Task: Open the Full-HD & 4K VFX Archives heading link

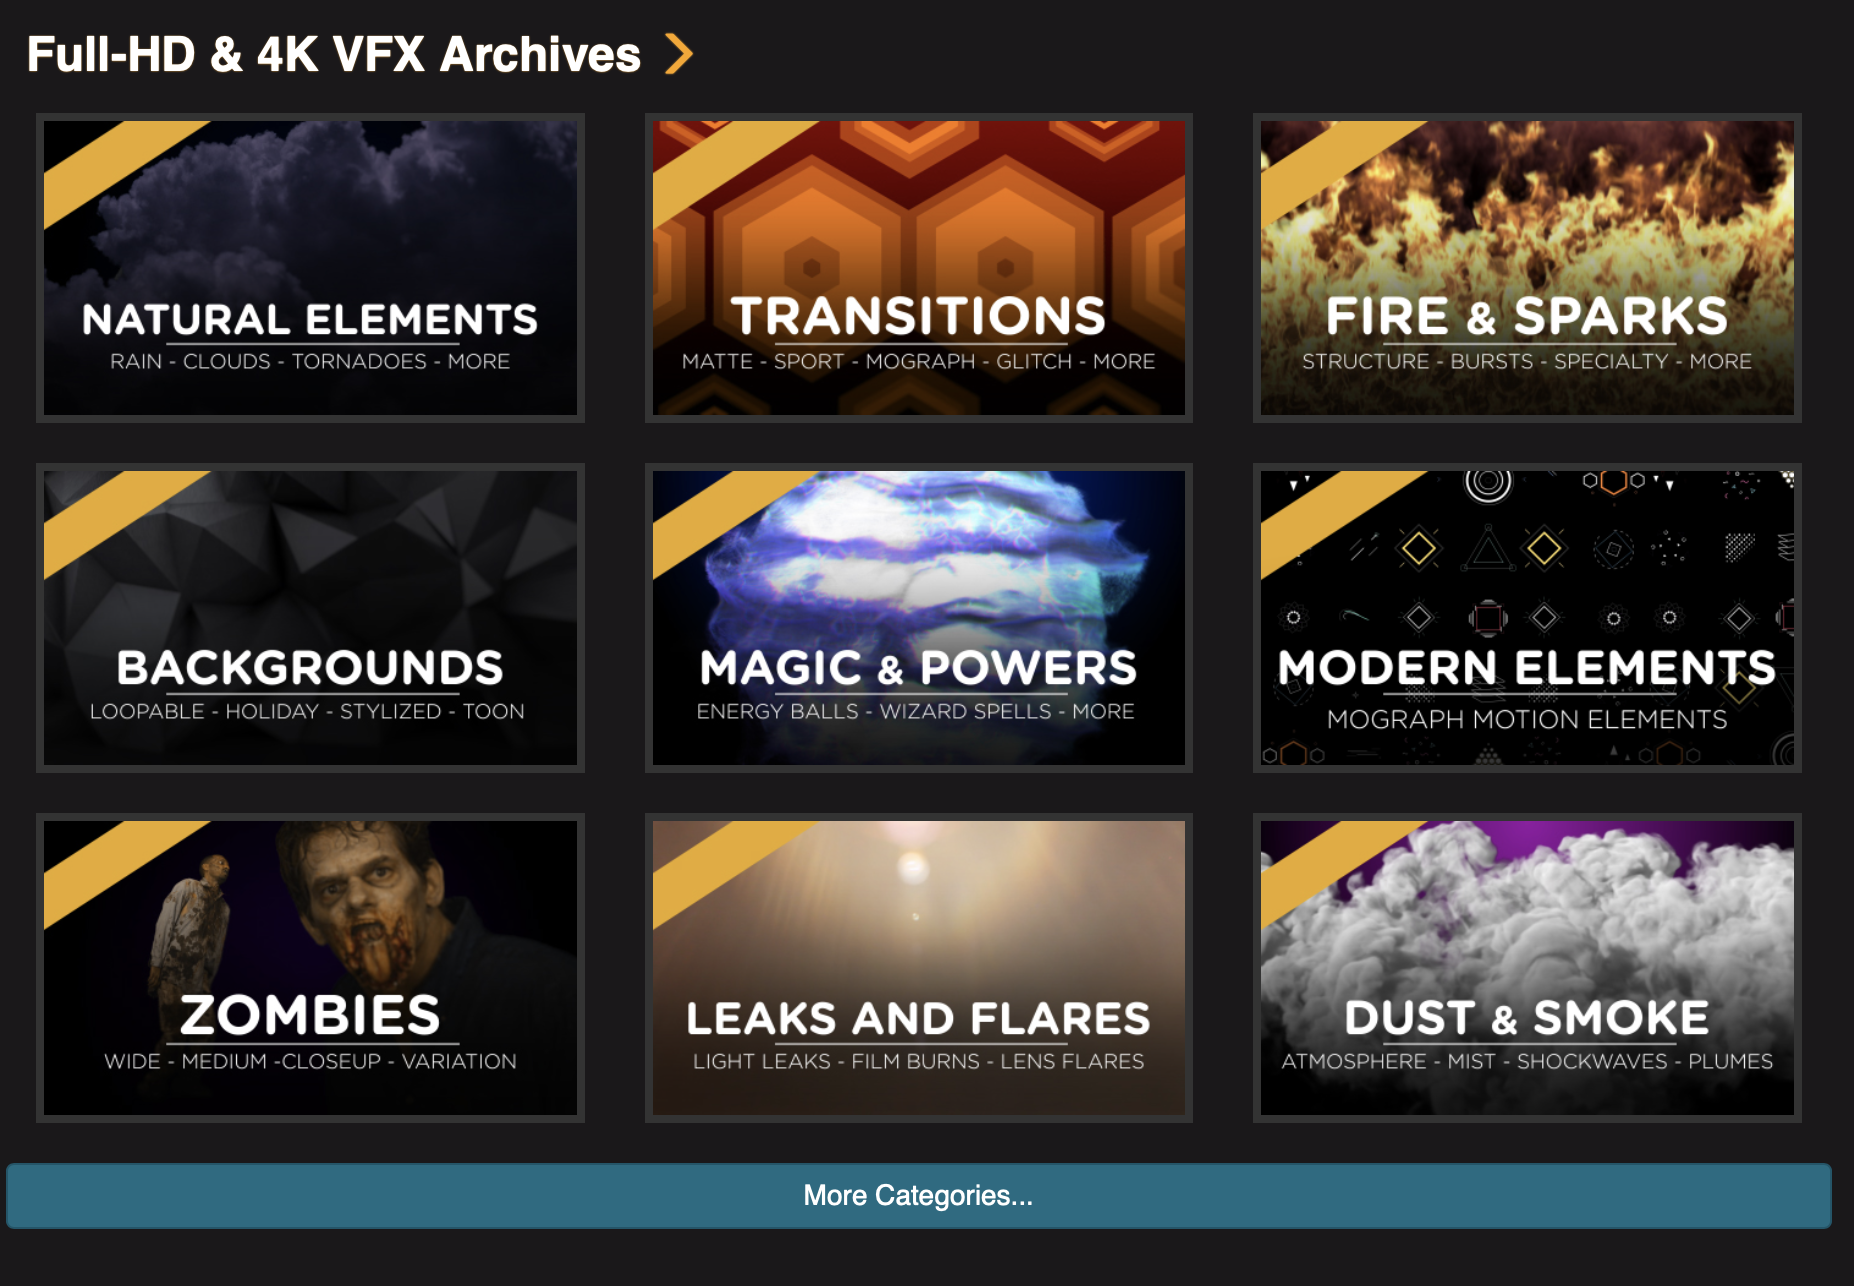Action: (333, 54)
